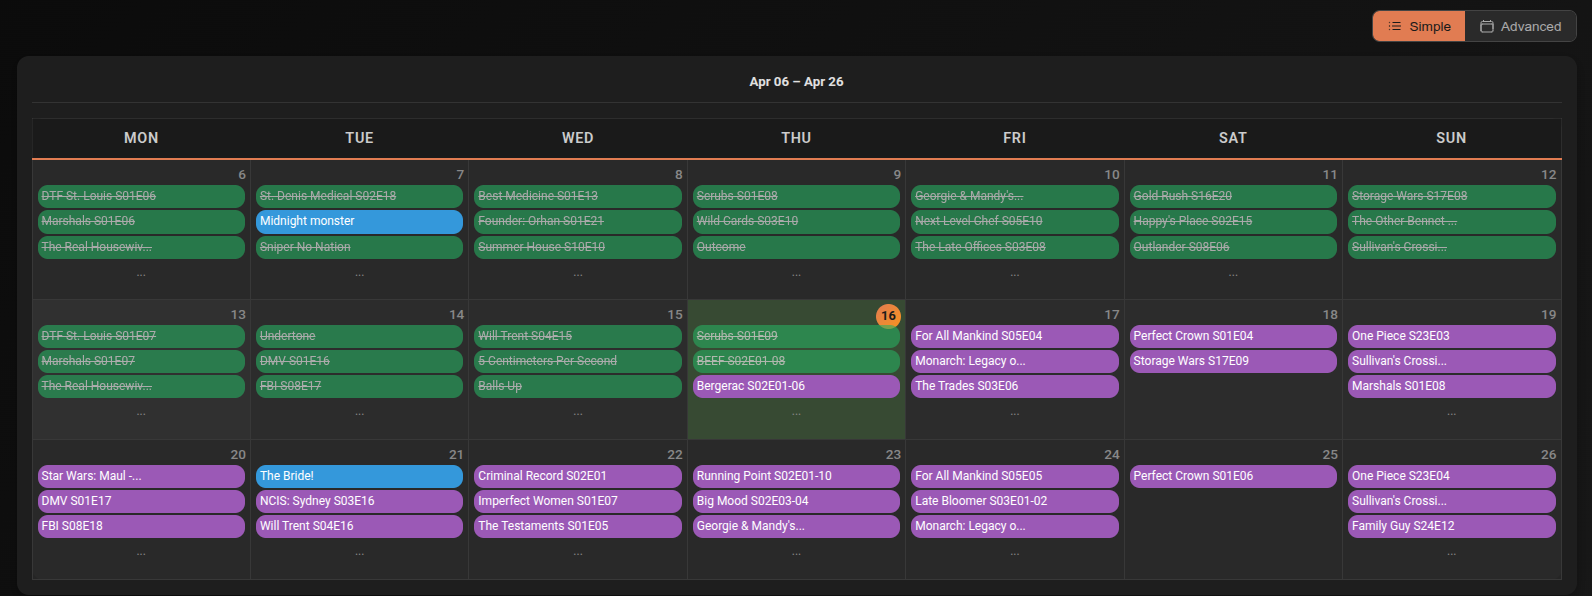Open DMV S01E16 entry
1592x596 pixels.
tap(359, 361)
